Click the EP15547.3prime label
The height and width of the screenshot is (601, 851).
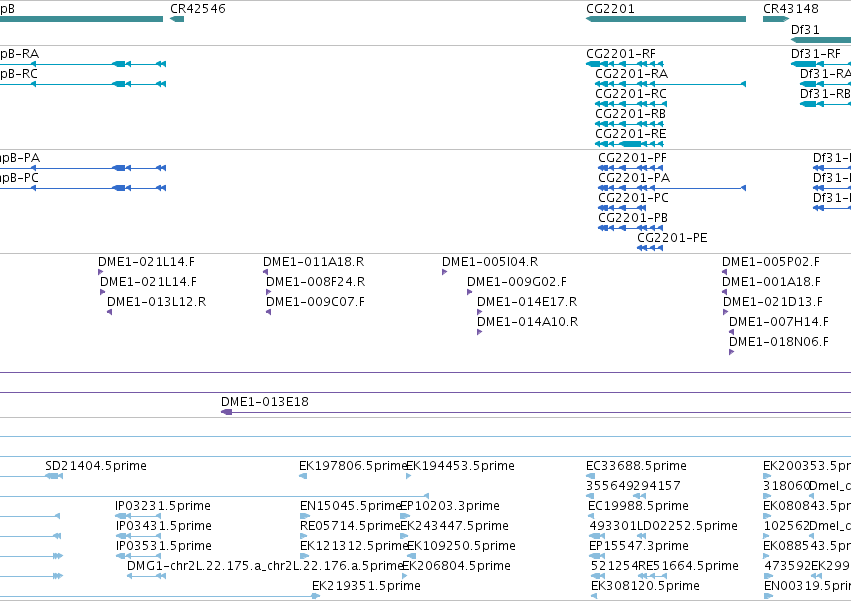(639, 546)
